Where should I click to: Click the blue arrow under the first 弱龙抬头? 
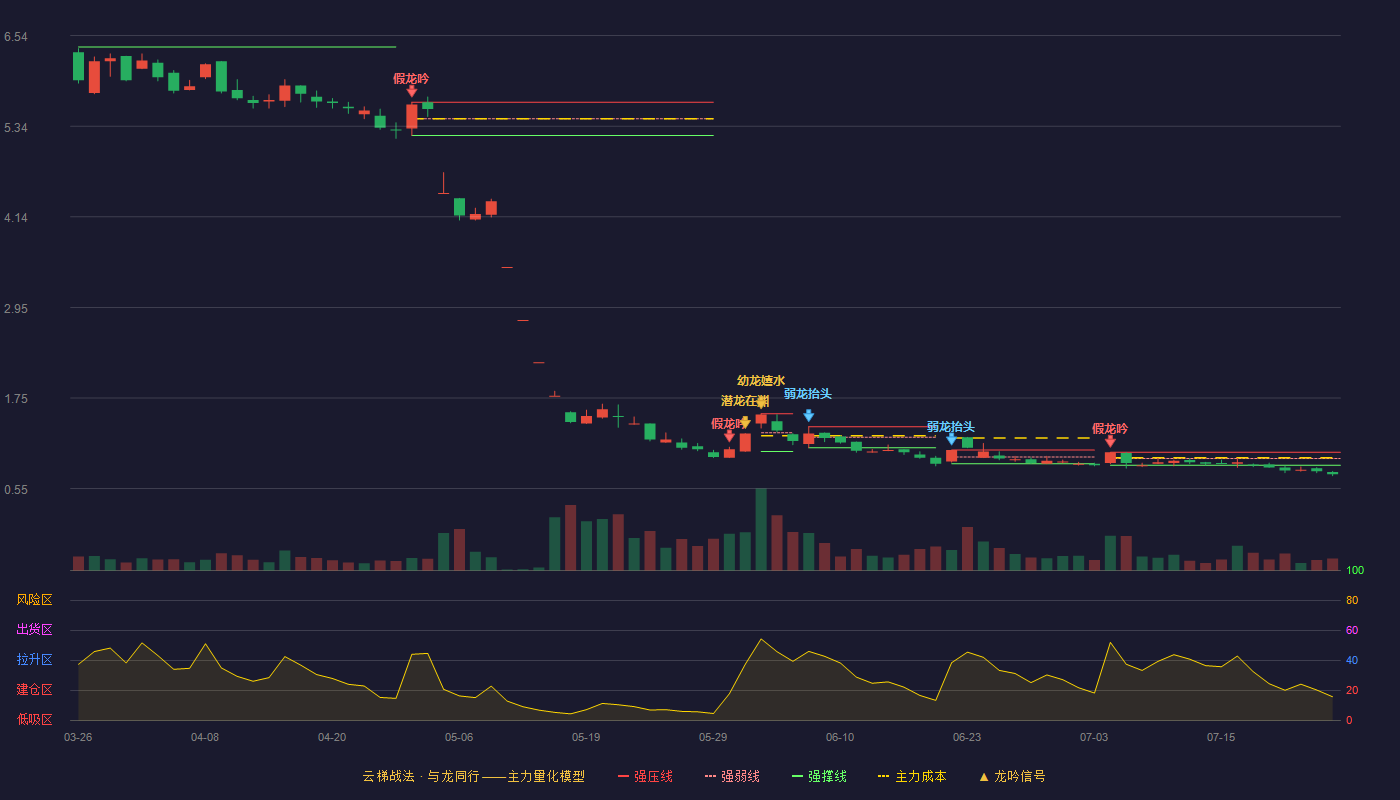pyautogui.click(x=808, y=415)
